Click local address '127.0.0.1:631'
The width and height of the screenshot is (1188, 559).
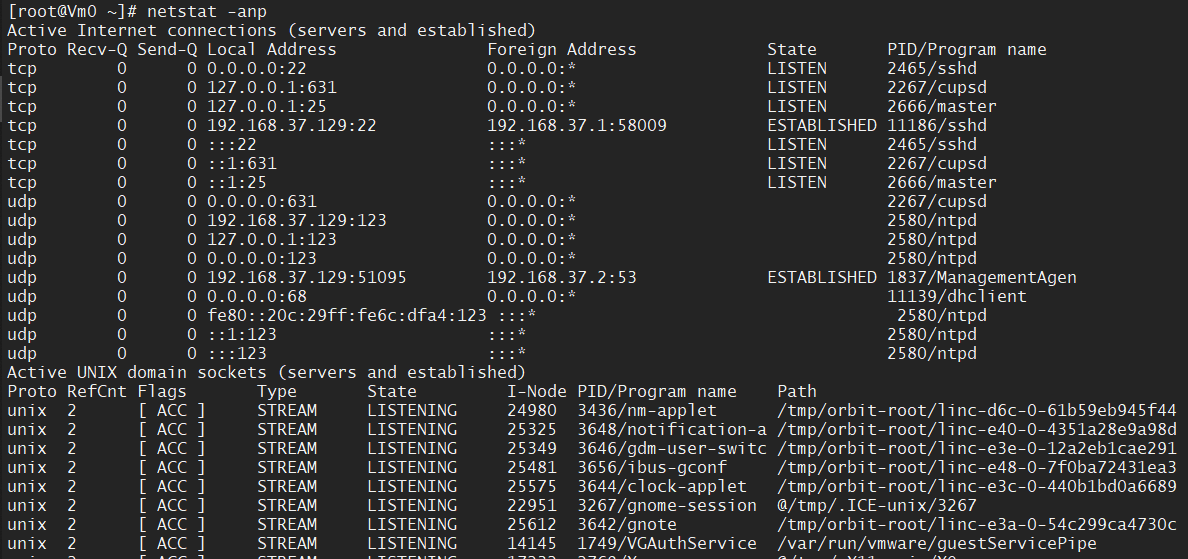point(272,87)
